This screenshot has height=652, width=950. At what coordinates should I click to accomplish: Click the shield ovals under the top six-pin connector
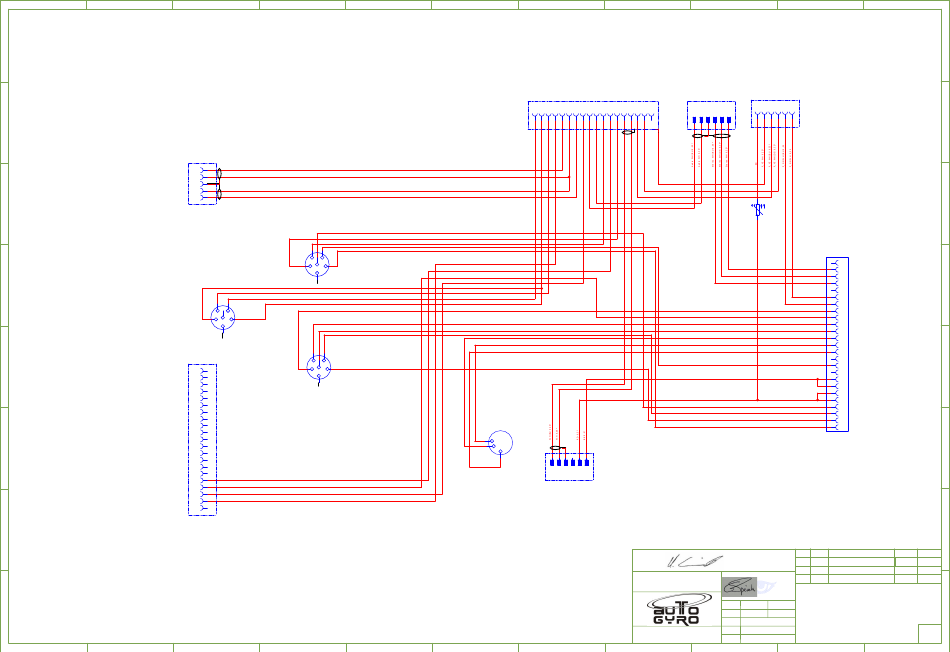(x=711, y=136)
